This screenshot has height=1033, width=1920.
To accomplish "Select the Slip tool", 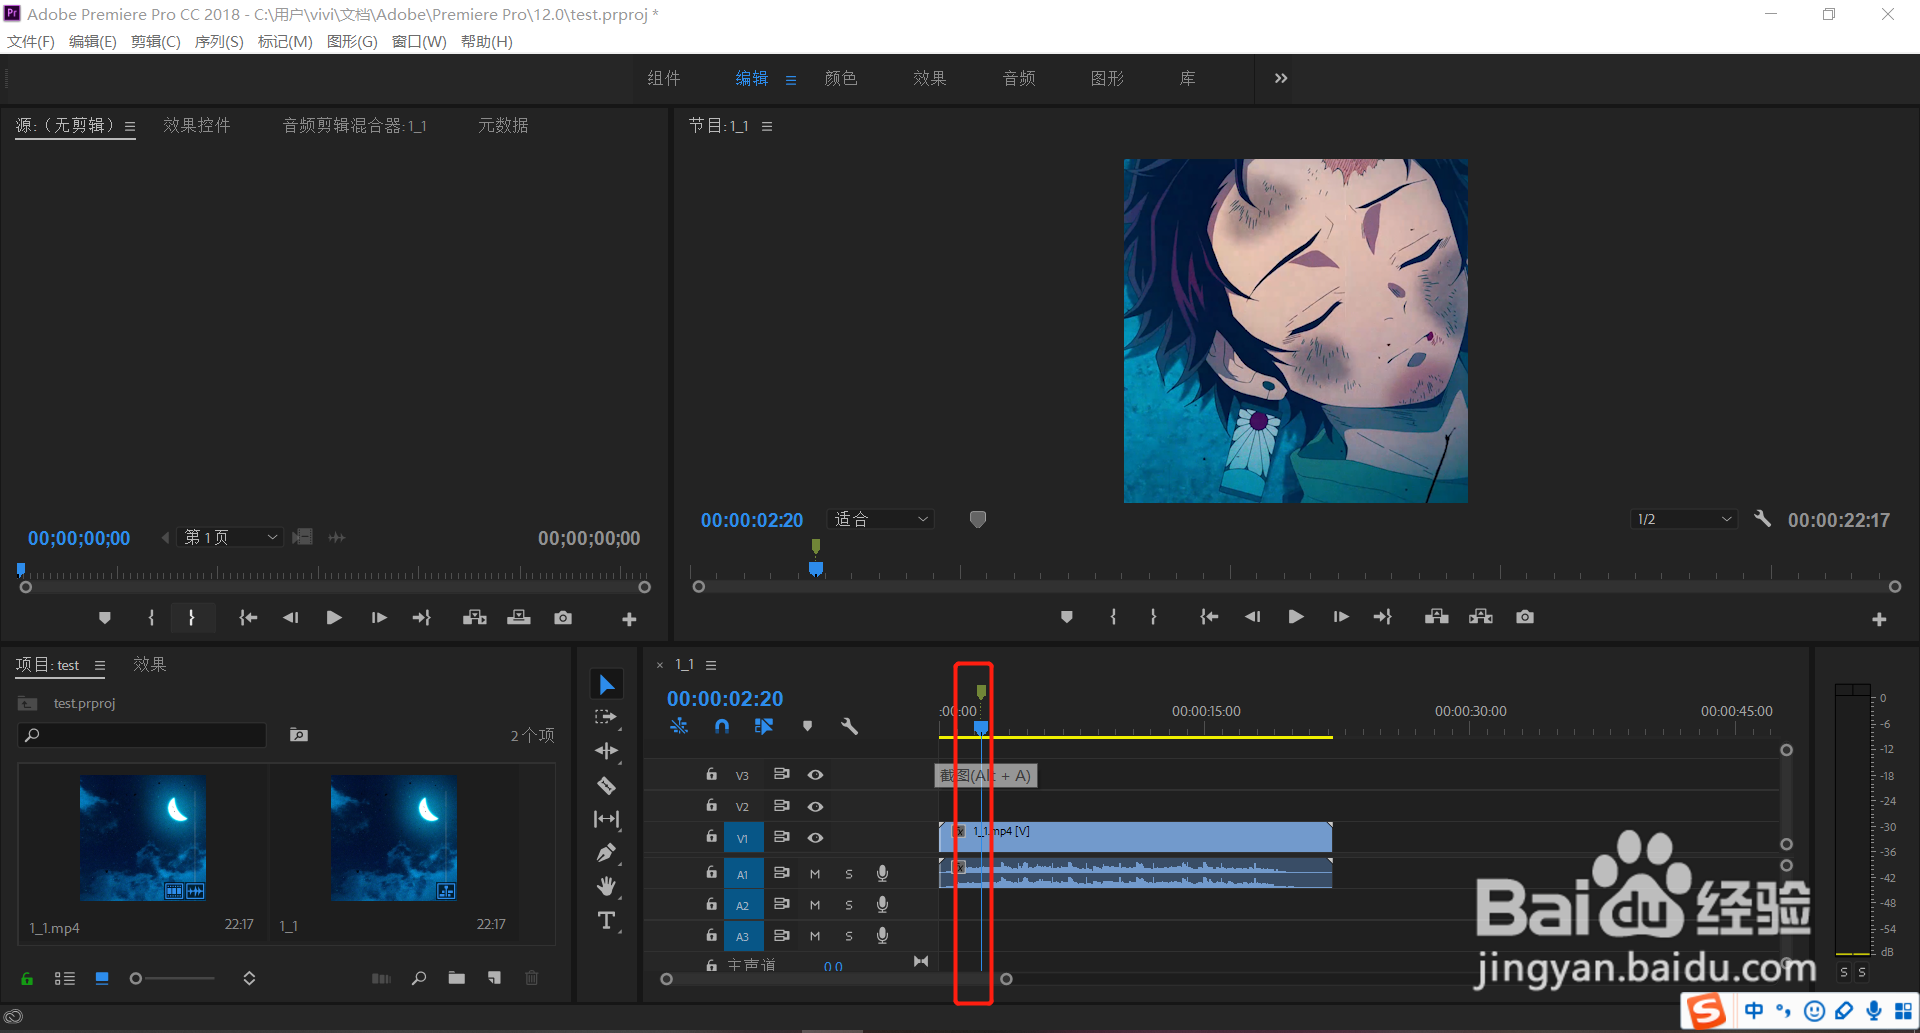I will pos(606,819).
